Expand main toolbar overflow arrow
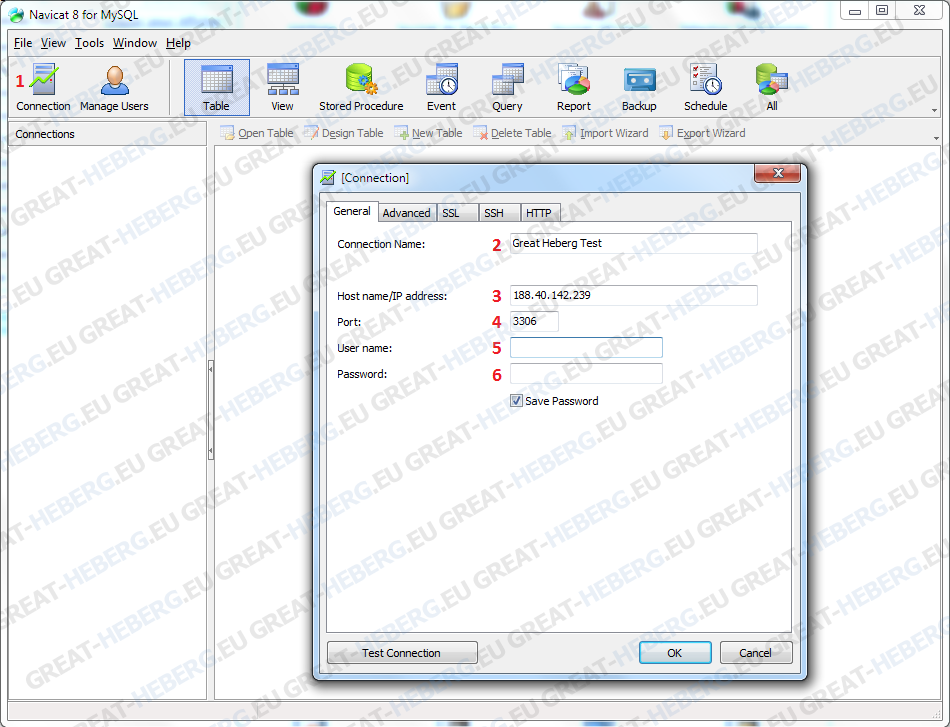950x727 pixels. pyautogui.click(x=934, y=111)
